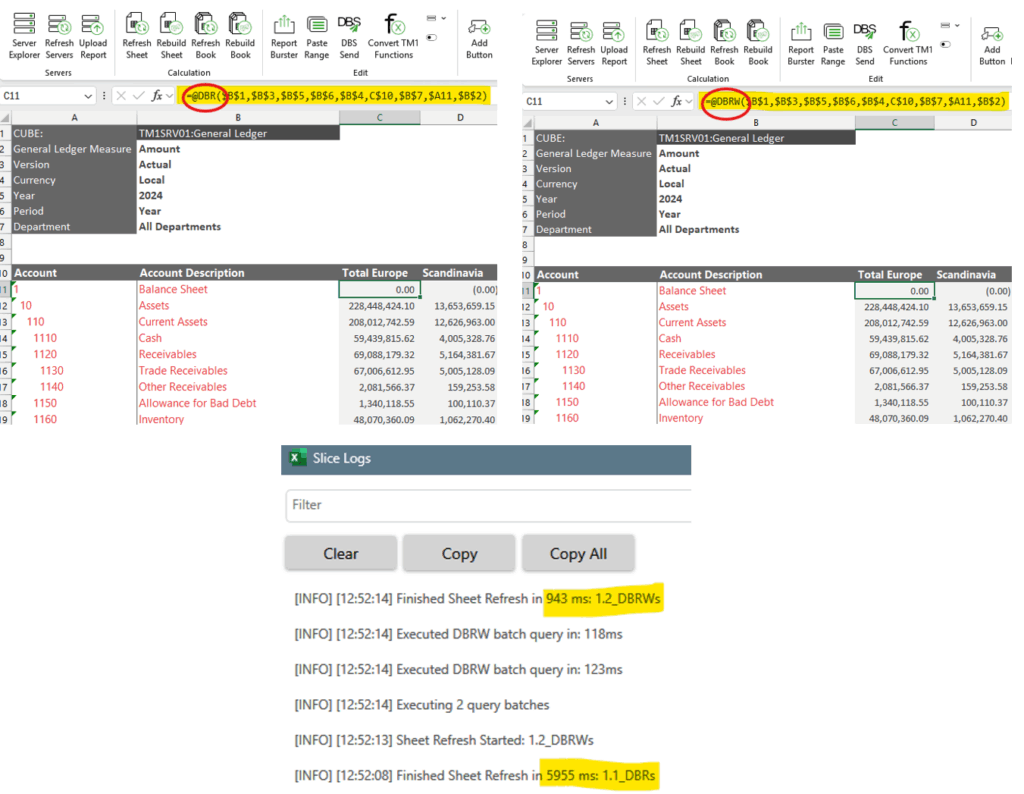Screen dimensions: 1024x794
Task: Click Refresh Book in the DBRW formula window
Action: [x=724, y=42]
